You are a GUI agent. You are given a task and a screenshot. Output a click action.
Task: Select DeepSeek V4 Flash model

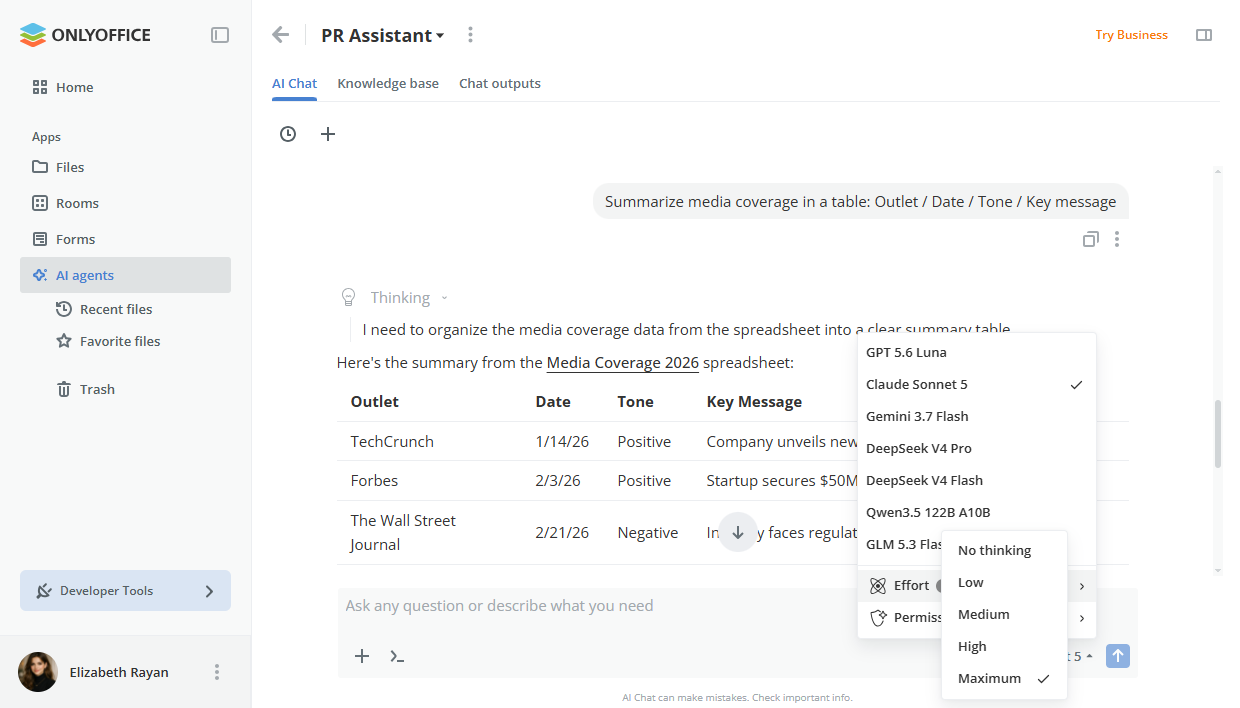coord(977,480)
